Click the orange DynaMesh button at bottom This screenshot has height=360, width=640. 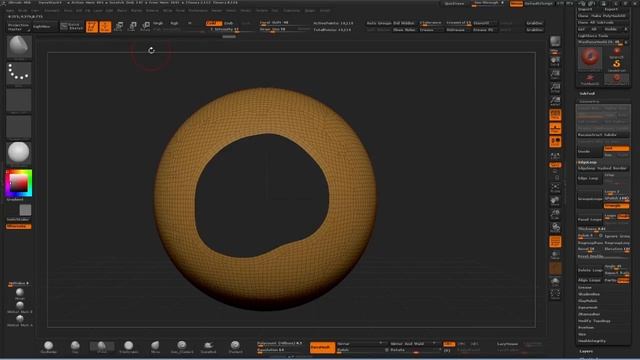coord(322,347)
